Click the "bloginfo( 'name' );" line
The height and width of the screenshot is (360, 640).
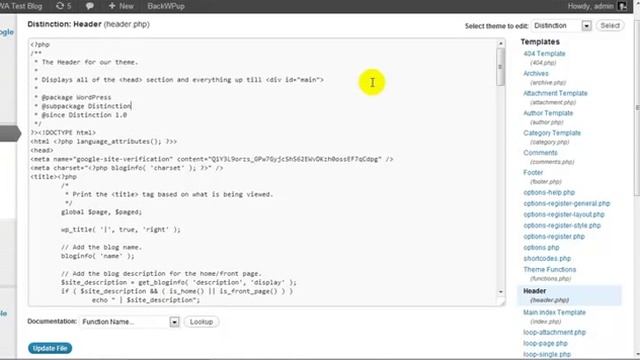point(98,256)
